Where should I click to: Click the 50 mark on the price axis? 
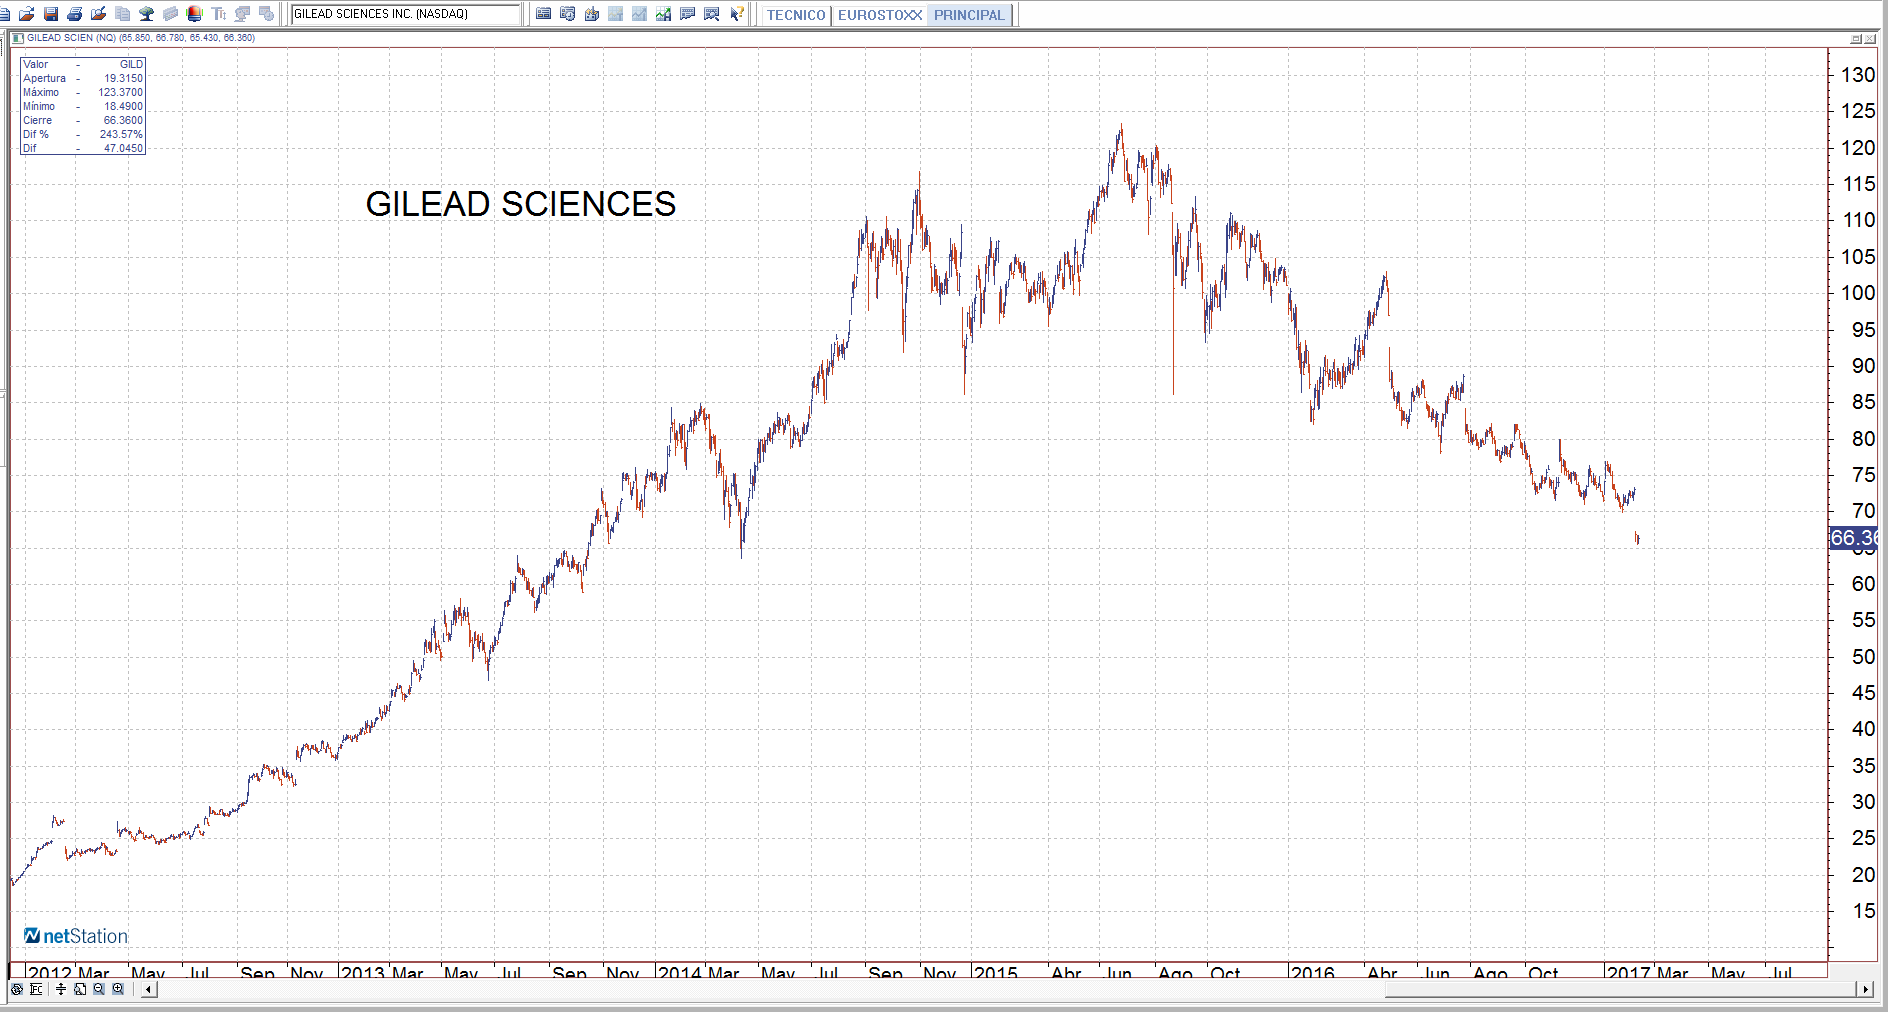(1864, 657)
